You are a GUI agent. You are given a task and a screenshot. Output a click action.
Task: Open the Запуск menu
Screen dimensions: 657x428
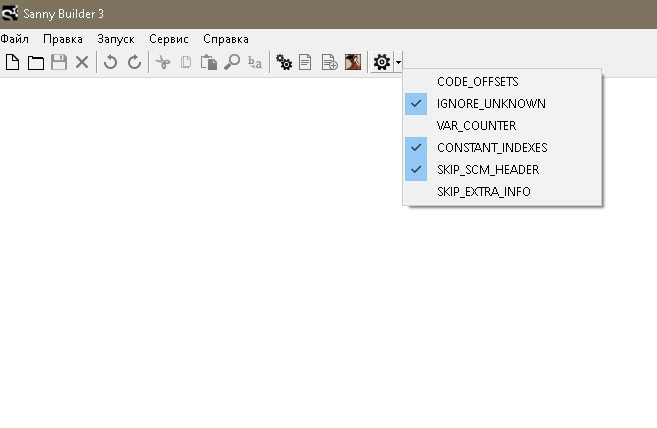coord(116,39)
